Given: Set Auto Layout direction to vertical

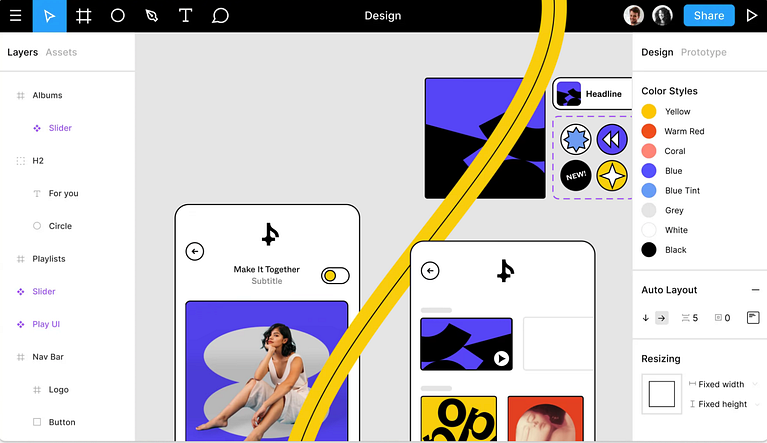Looking at the screenshot, I should [x=646, y=318].
